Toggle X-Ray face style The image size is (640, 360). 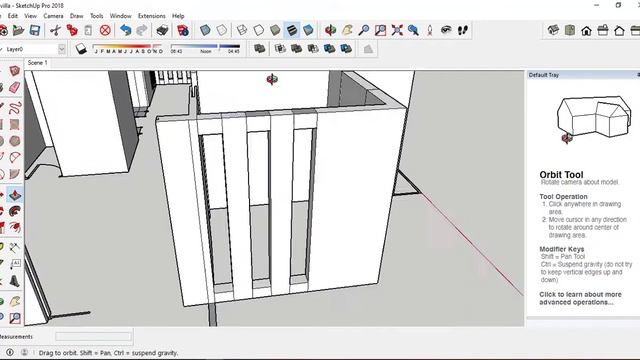205,30
